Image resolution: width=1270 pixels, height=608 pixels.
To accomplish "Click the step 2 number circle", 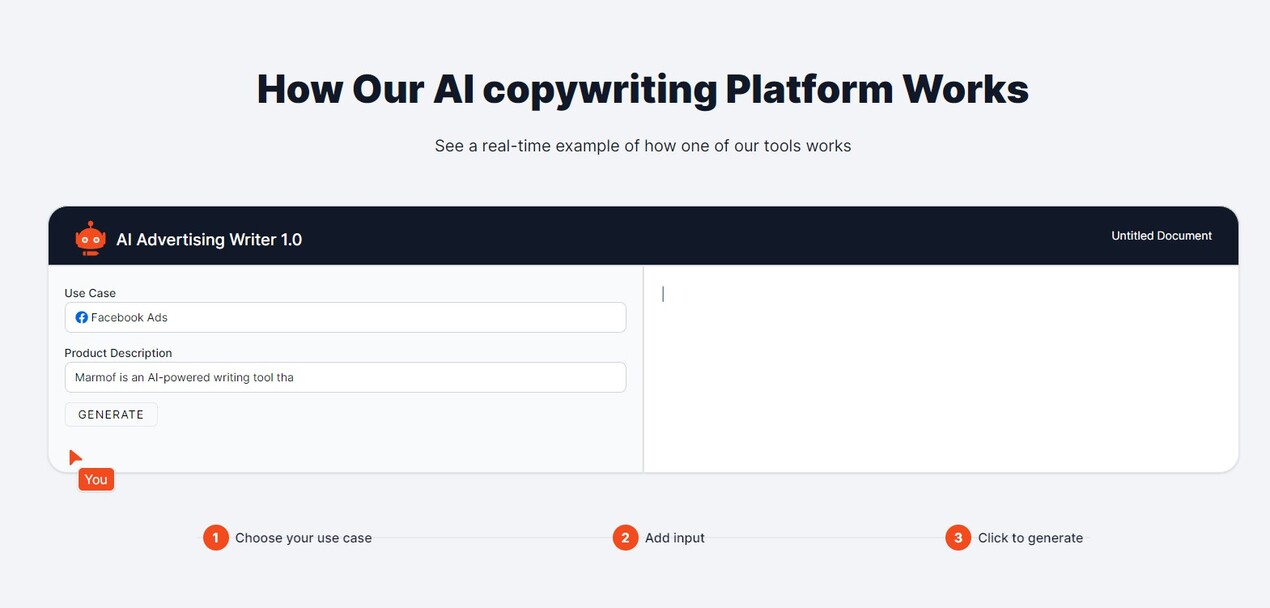I will (625, 538).
